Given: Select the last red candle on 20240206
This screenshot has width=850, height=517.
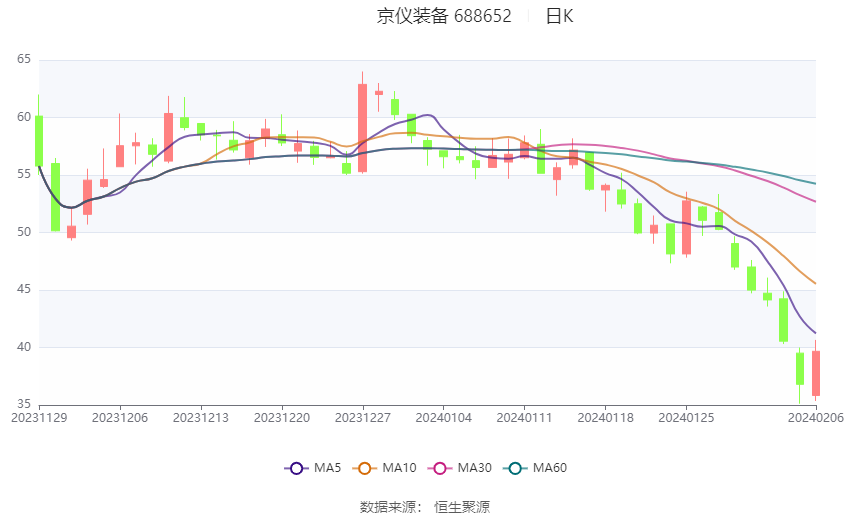Looking at the screenshot, I should 816,373.
